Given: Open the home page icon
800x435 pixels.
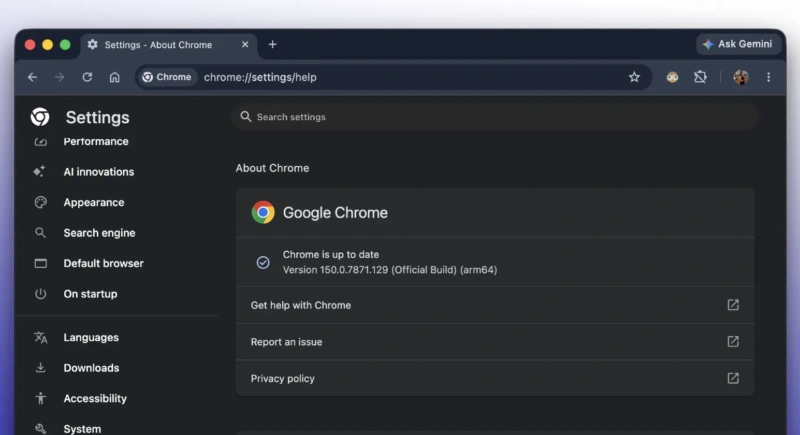Looking at the screenshot, I should pyautogui.click(x=114, y=77).
